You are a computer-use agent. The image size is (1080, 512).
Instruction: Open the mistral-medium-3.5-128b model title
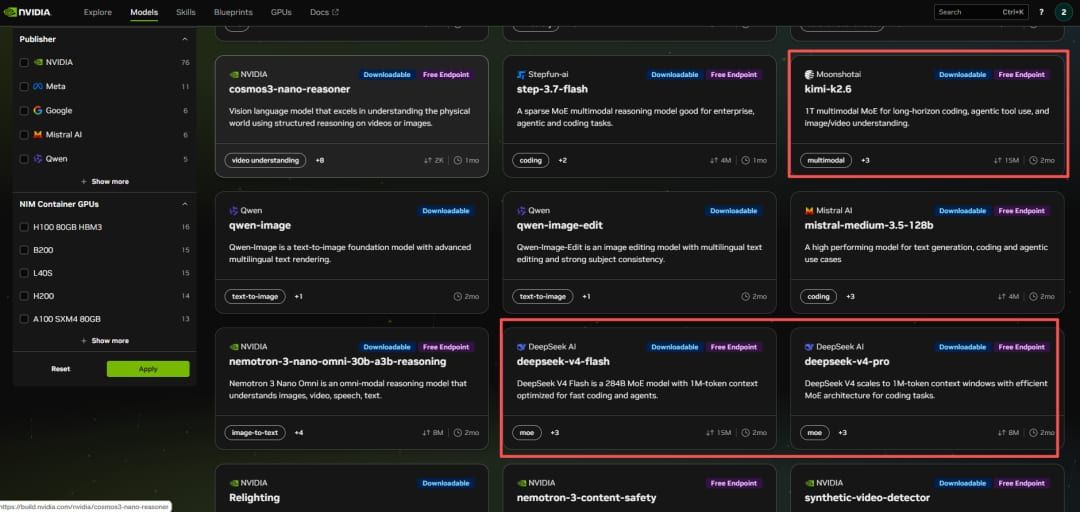[869, 225]
